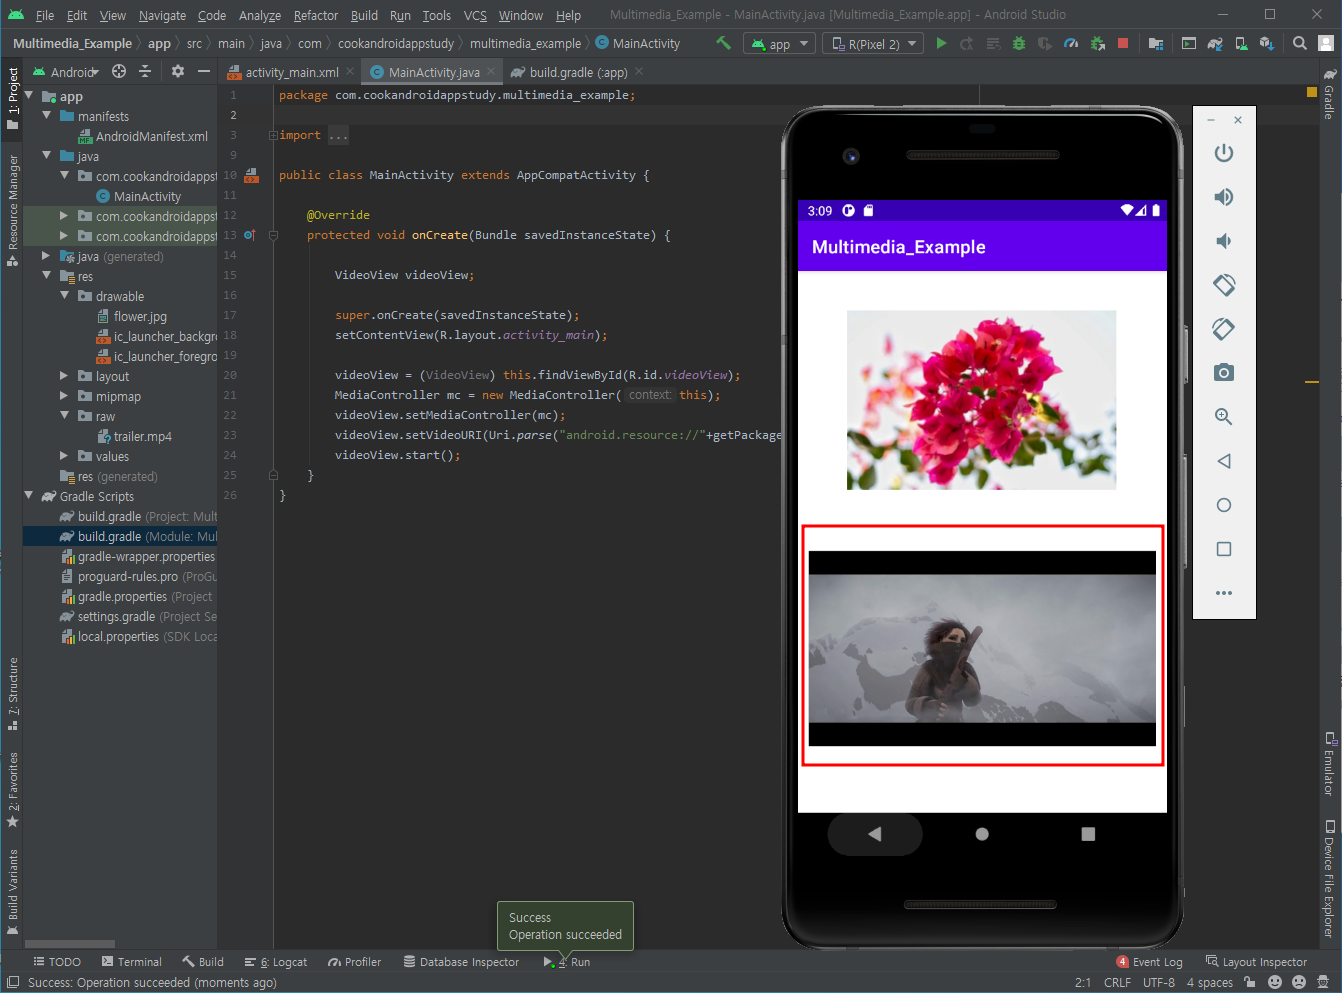Open the Layout Inspector

pos(1256,962)
